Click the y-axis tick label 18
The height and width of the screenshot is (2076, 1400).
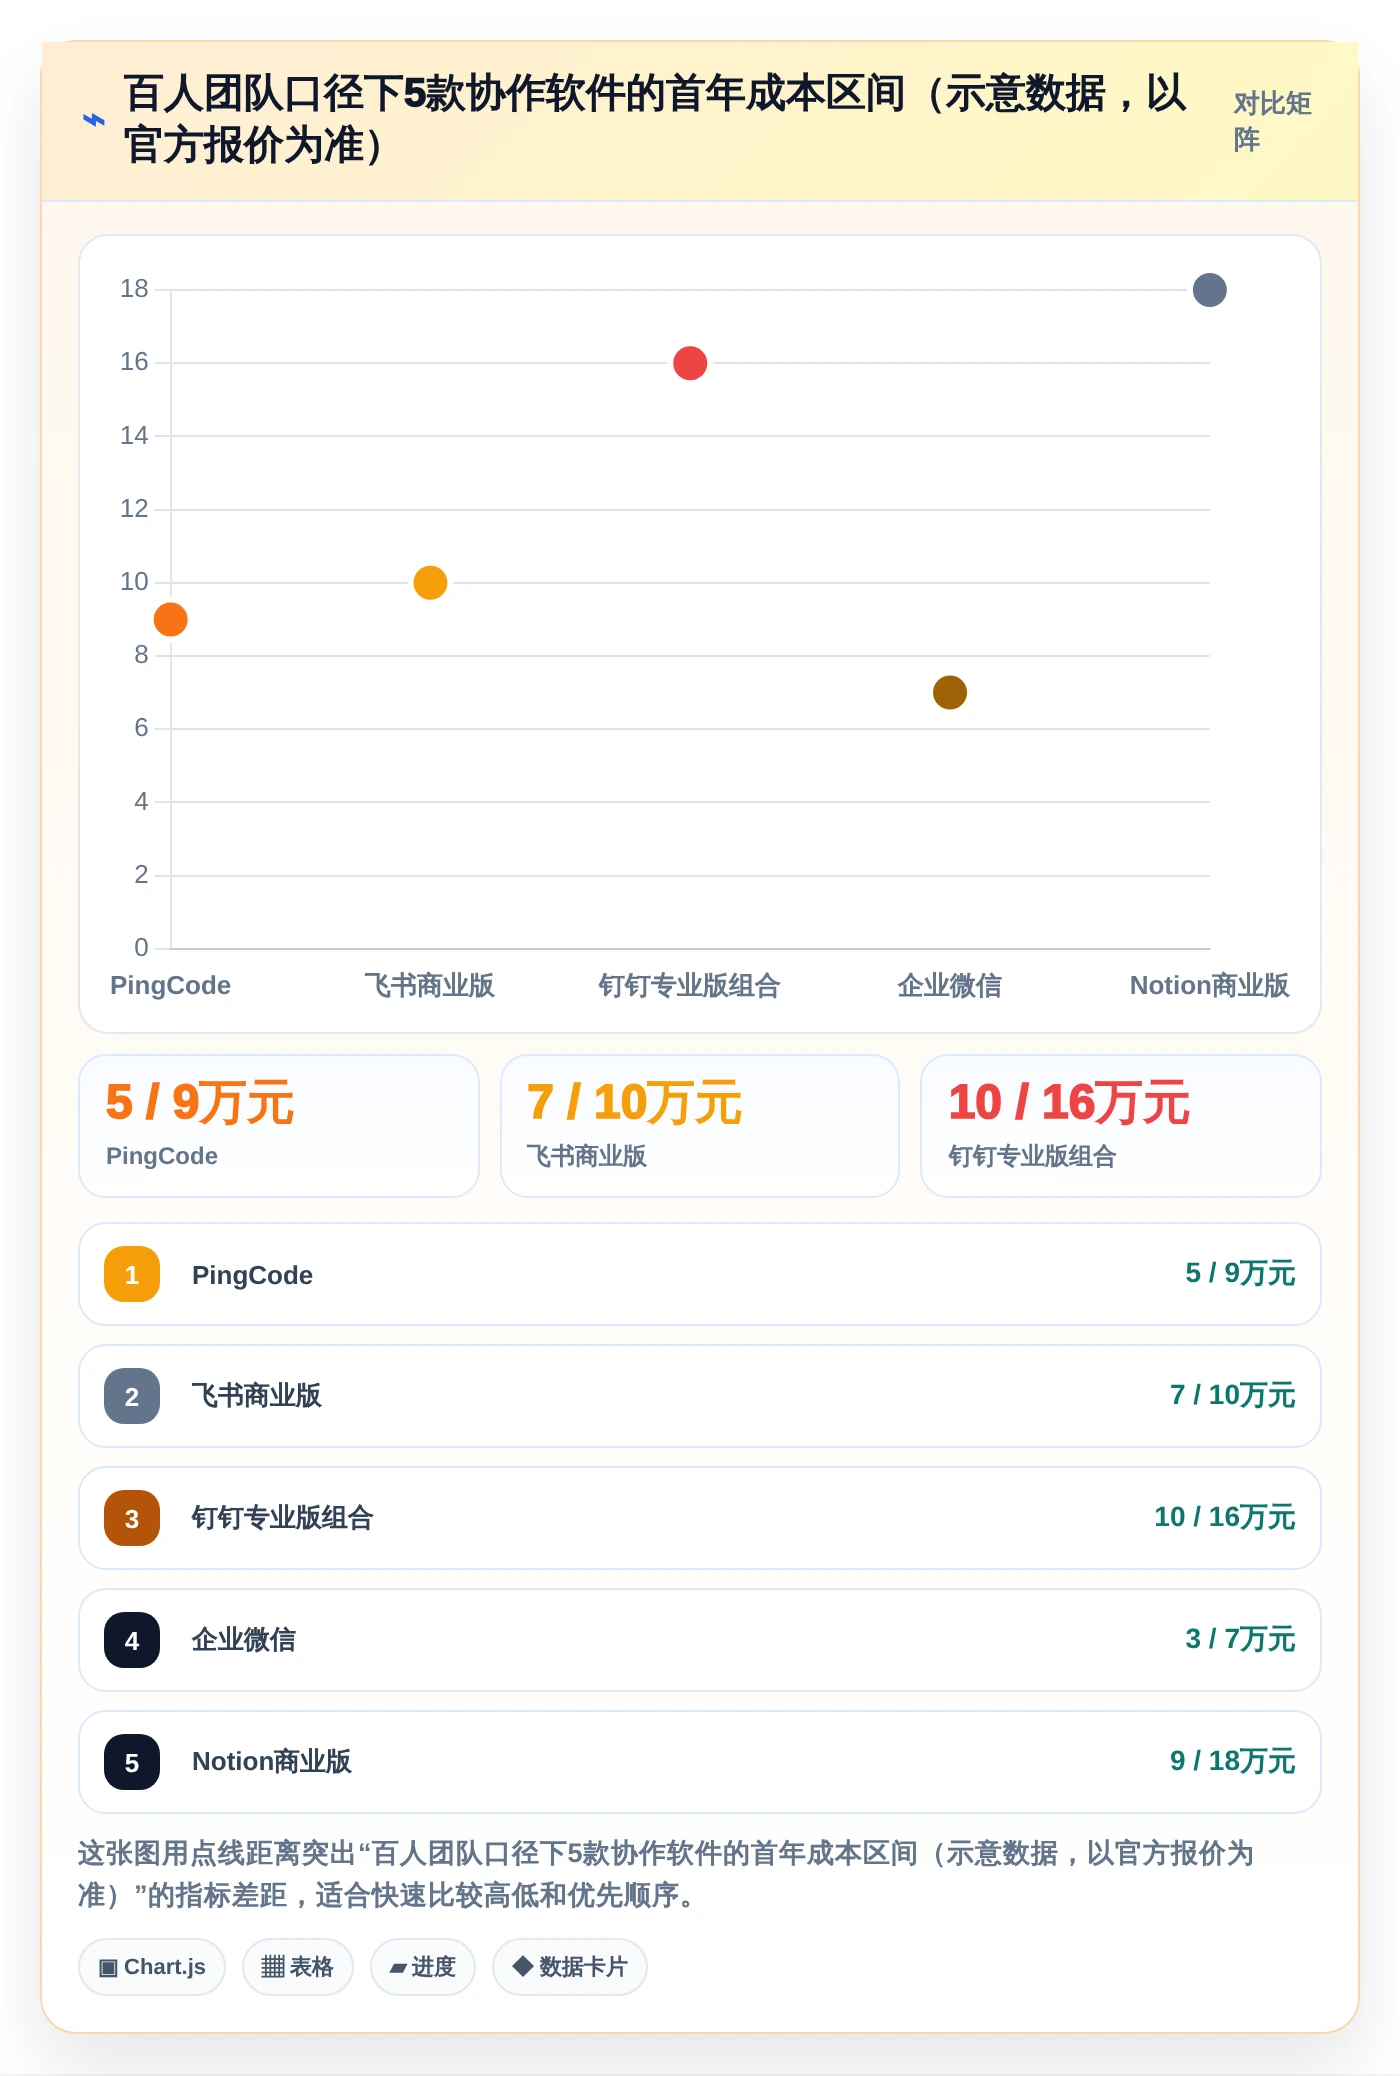point(134,289)
